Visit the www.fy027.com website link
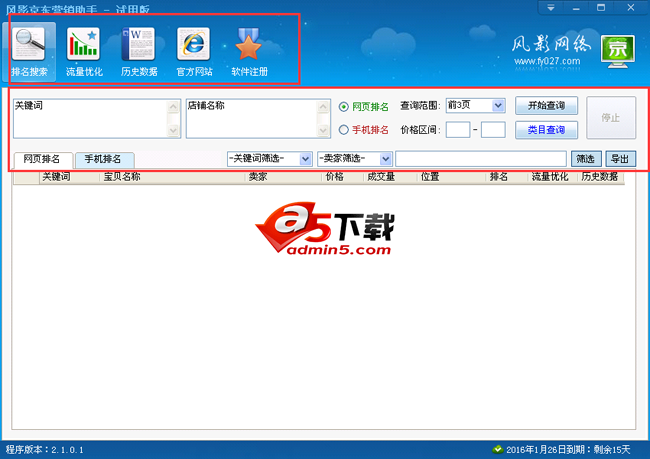 click(x=547, y=61)
